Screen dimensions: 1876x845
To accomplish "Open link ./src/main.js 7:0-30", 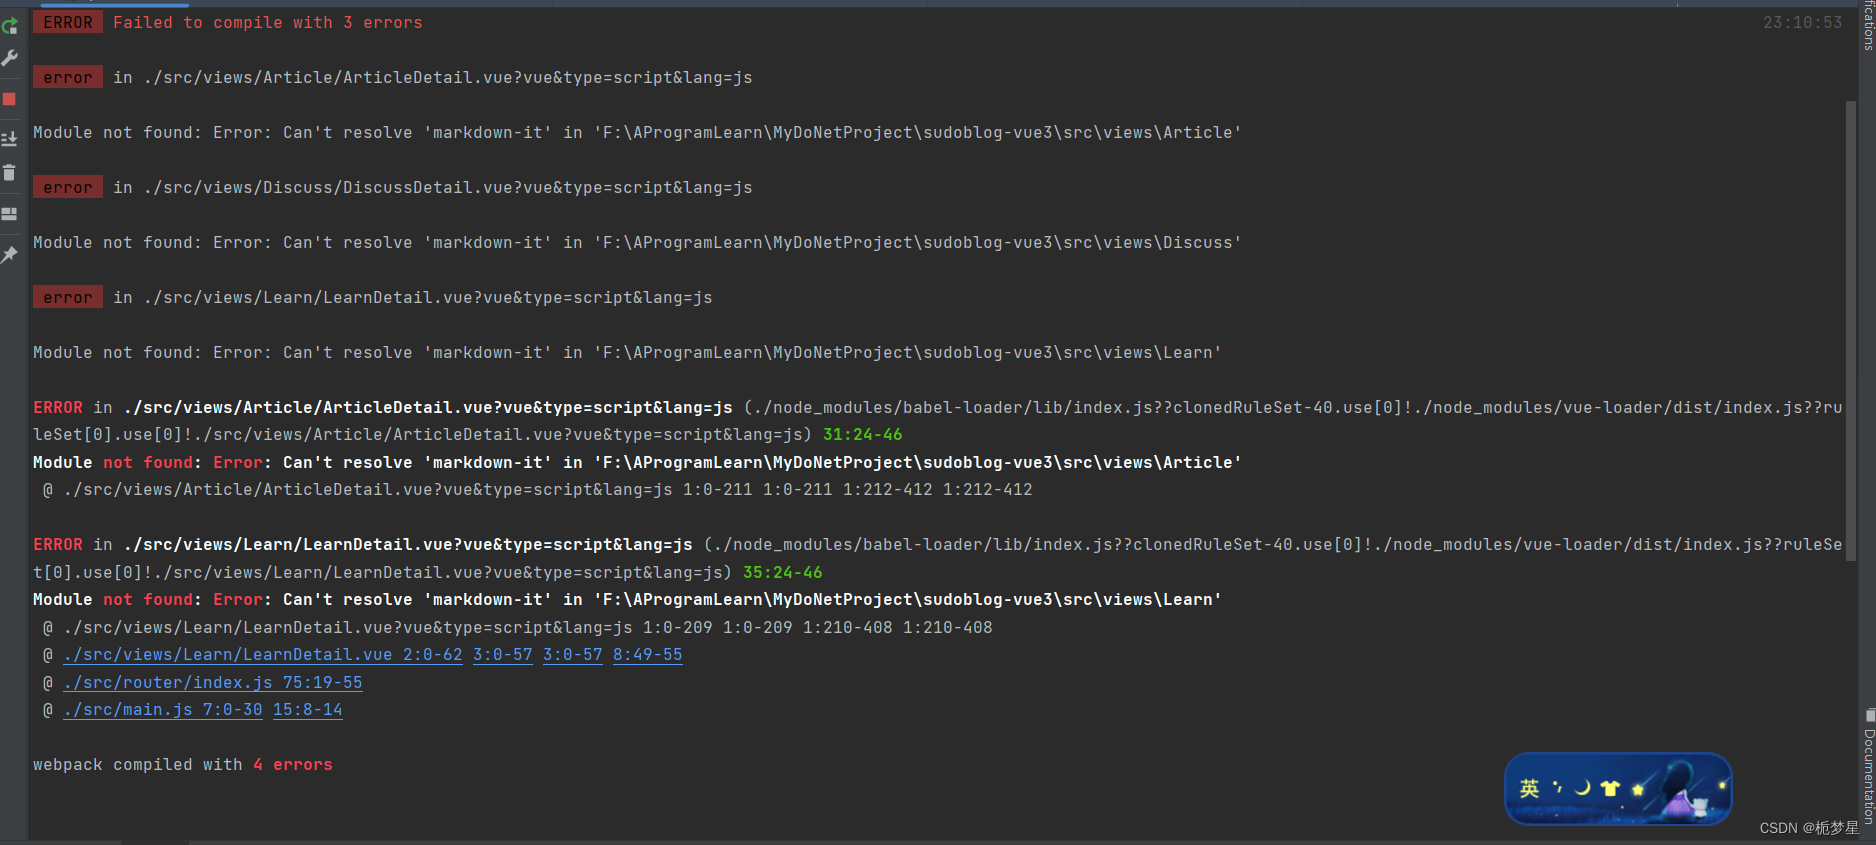I will tap(163, 710).
